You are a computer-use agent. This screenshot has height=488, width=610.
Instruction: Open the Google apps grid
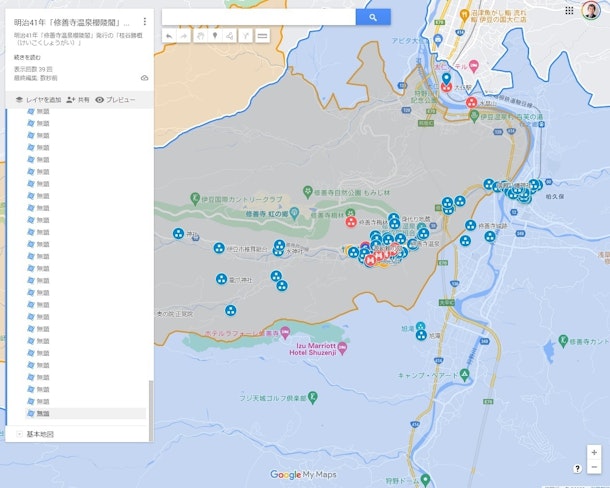569,10
